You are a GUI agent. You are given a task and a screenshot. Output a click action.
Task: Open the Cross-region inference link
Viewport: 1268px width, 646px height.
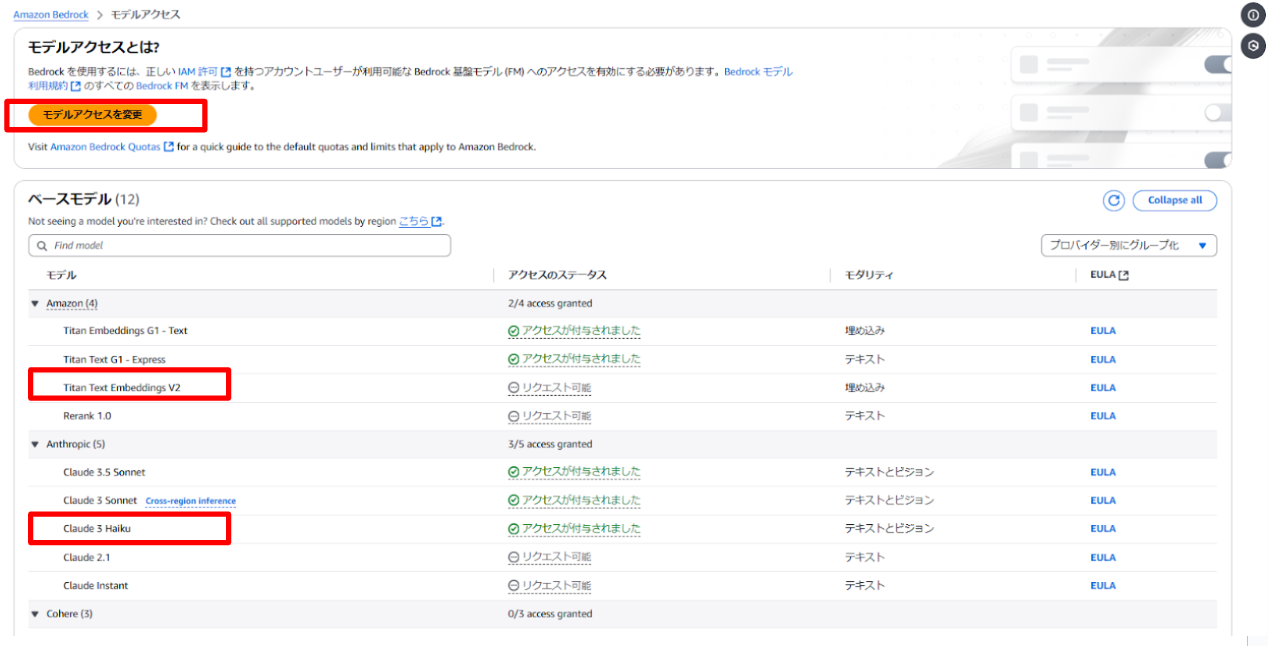[191, 501]
